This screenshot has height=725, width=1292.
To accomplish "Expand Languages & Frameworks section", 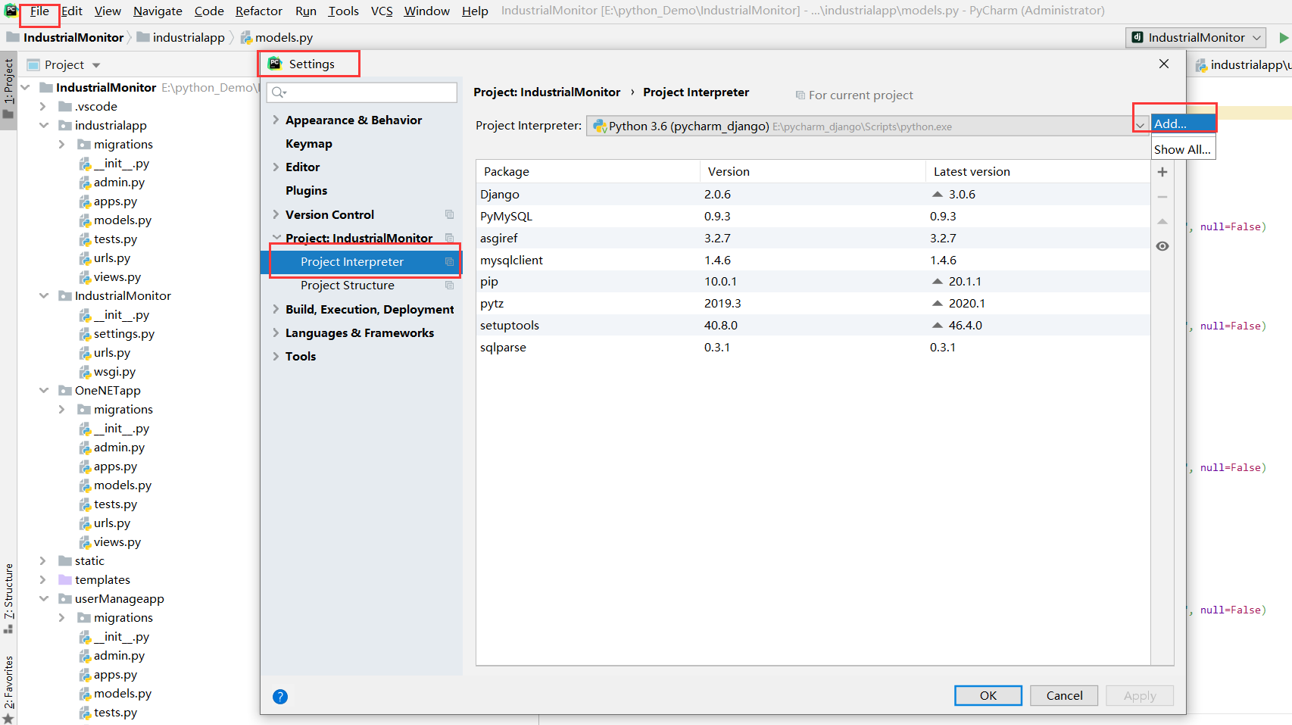I will pyautogui.click(x=276, y=333).
